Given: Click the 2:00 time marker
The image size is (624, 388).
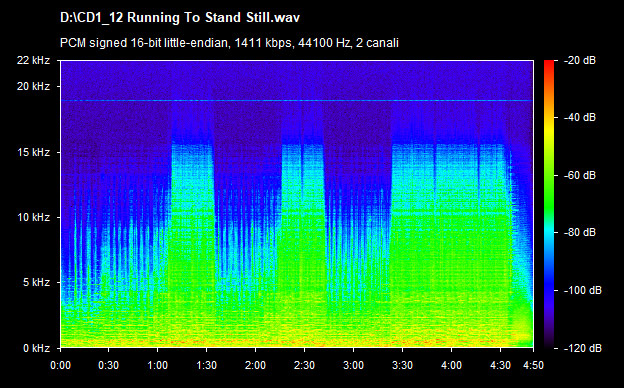Looking at the screenshot, I should tap(255, 365).
